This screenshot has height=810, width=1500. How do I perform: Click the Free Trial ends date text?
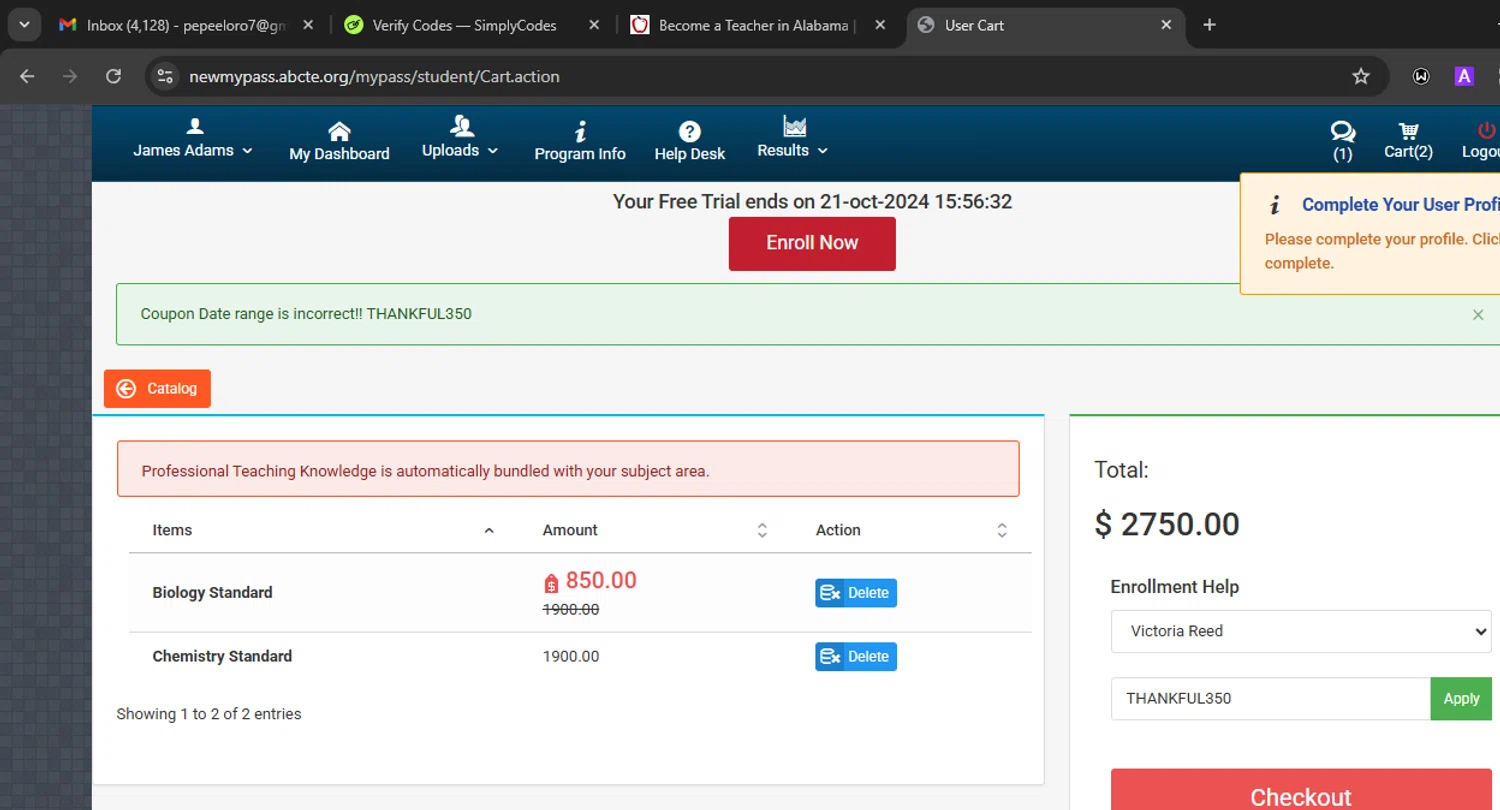[x=812, y=201]
